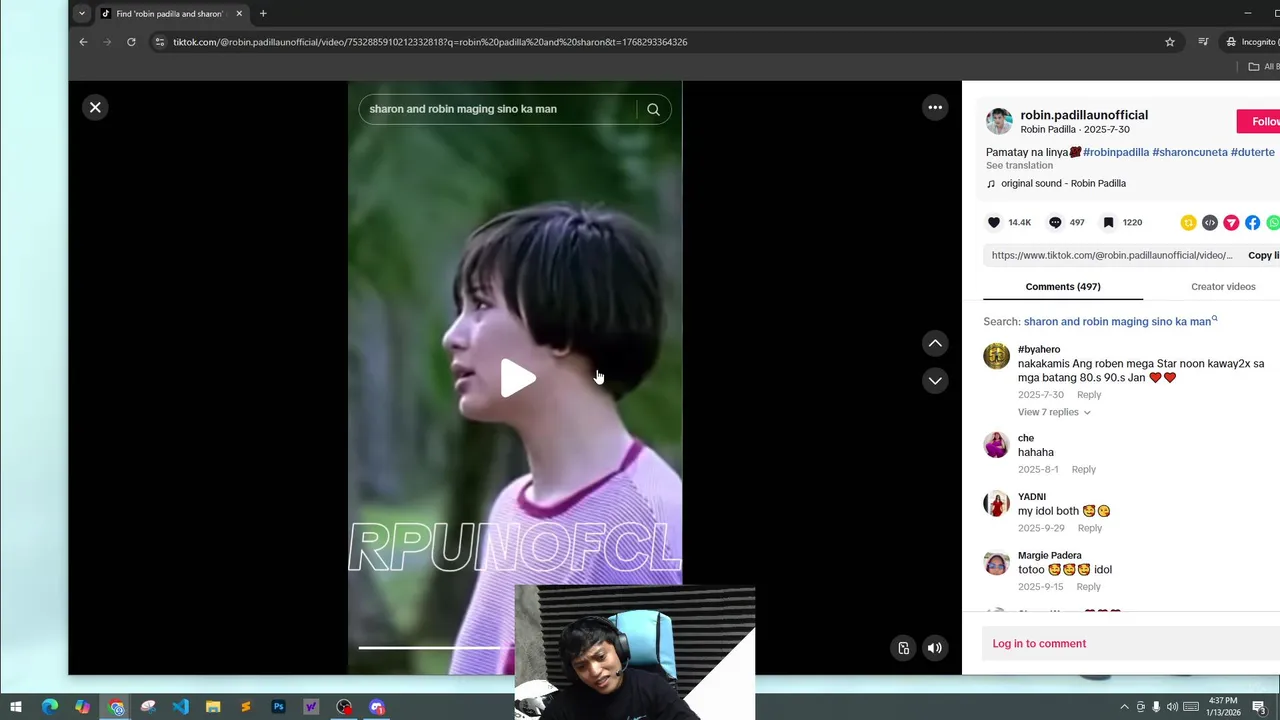Show hidden system tray icons
Viewport: 1280px width, 720px height.
tap(1124, 707)
